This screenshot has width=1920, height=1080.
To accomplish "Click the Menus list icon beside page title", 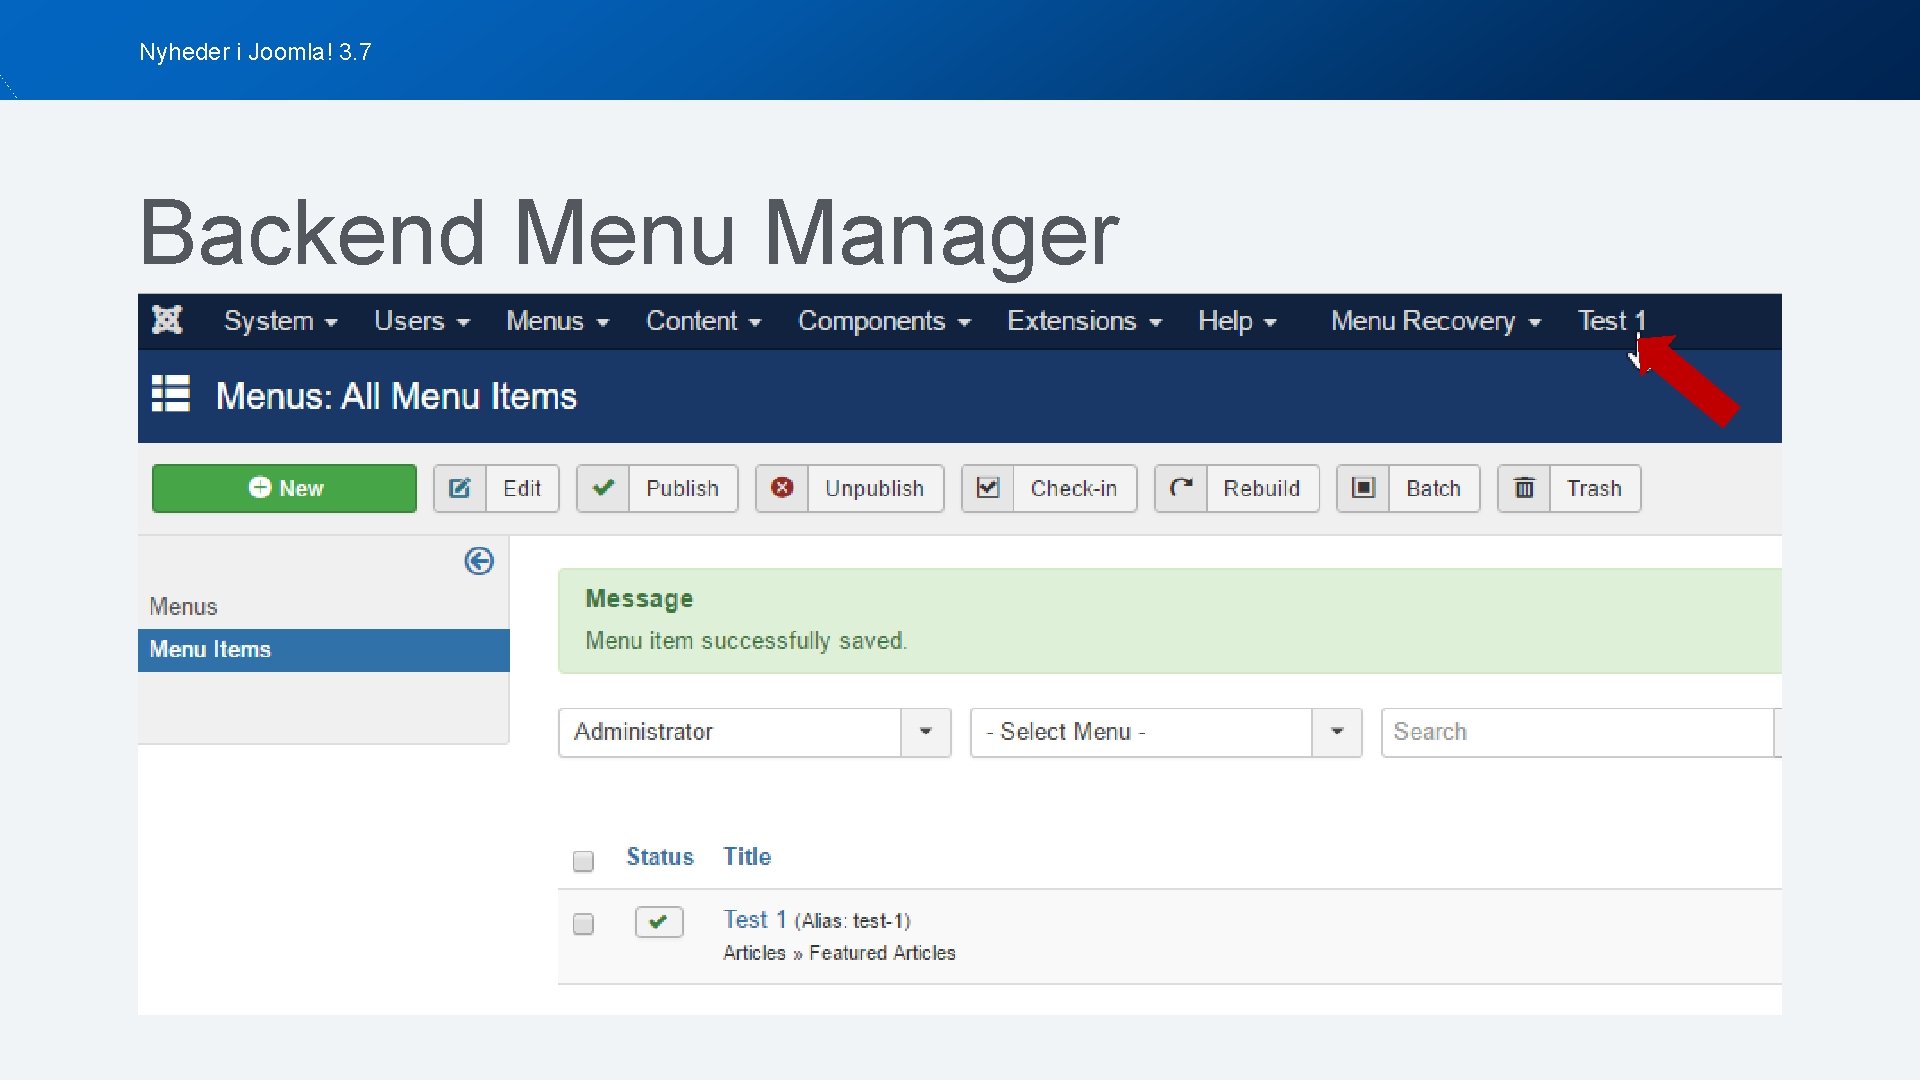I will [171, 394].
